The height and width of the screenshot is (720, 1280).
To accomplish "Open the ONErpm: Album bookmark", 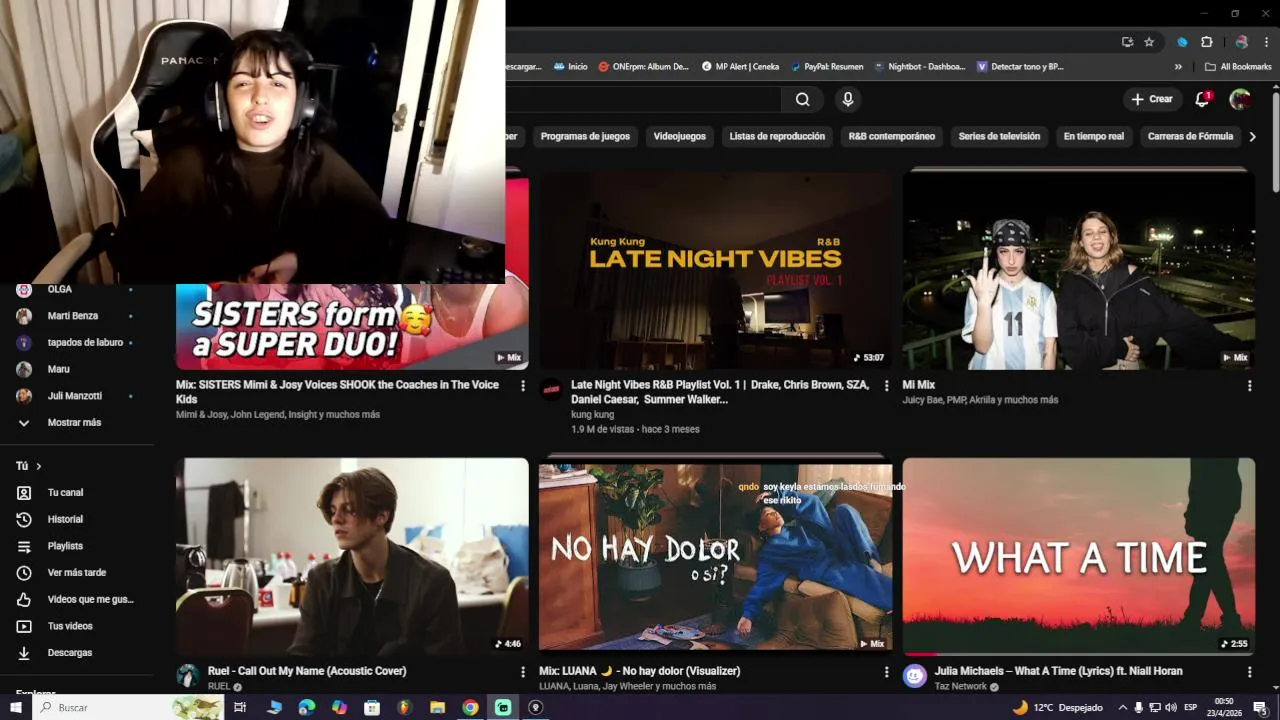I will click(x=644, y=67).
